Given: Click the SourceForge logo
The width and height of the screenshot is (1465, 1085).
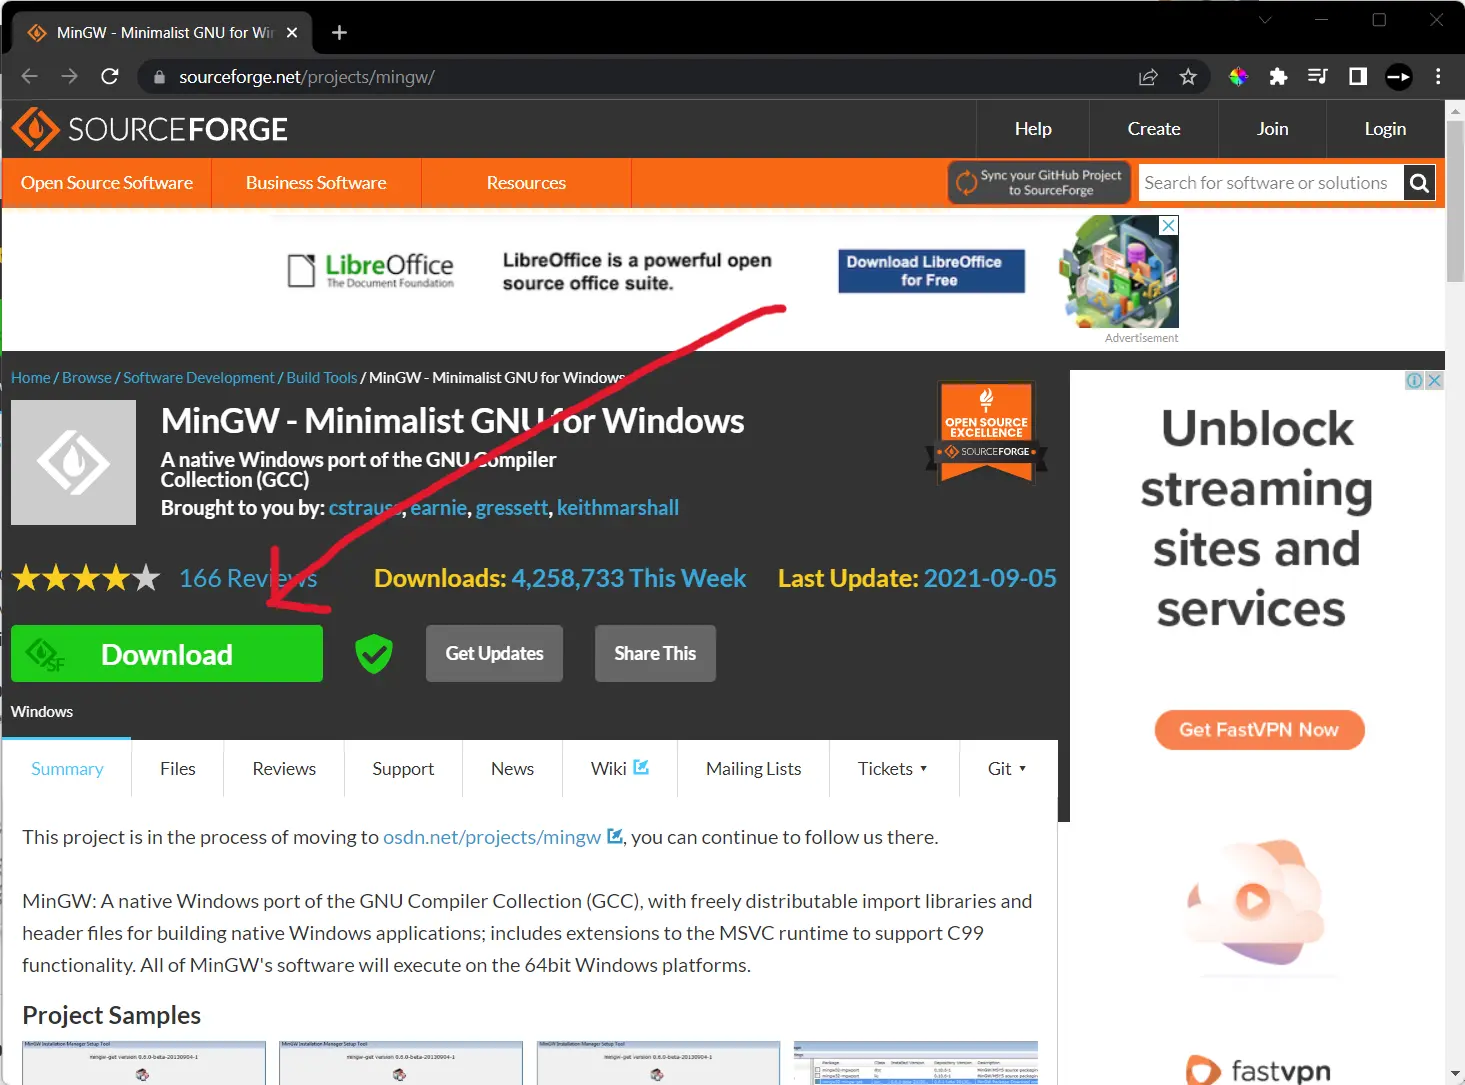Looking at the screenshot, I should coord(150,129).
